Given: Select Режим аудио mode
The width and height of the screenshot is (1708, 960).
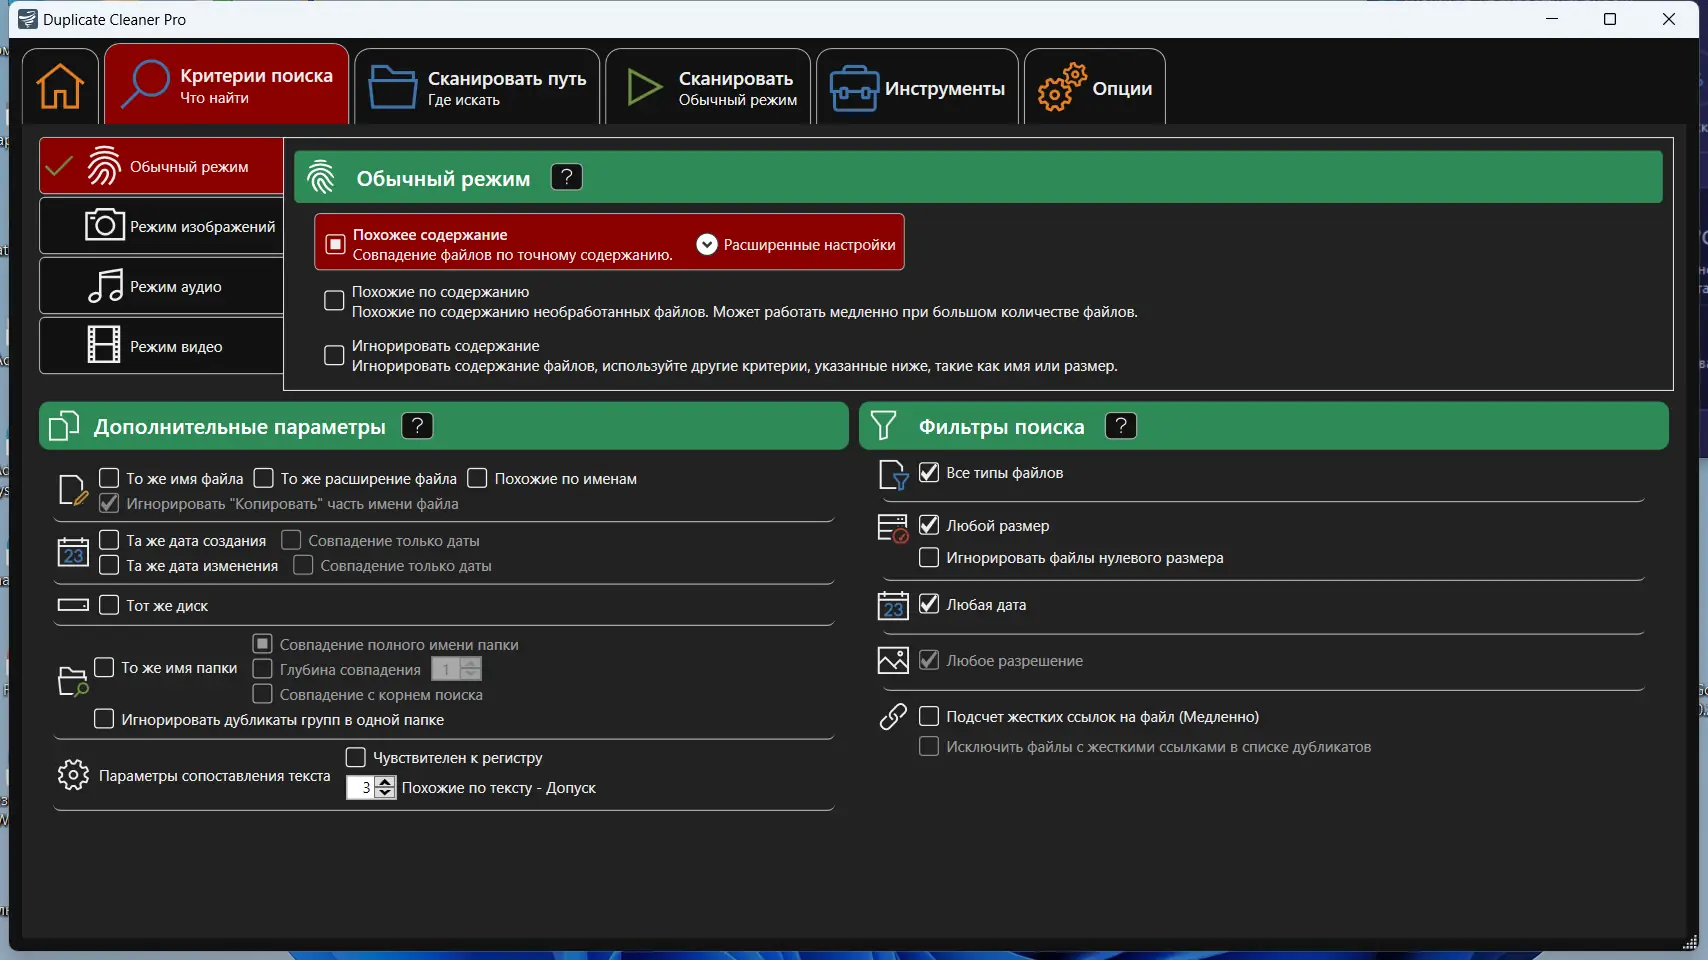Looking at the screenshot, I should coord(162,286).
